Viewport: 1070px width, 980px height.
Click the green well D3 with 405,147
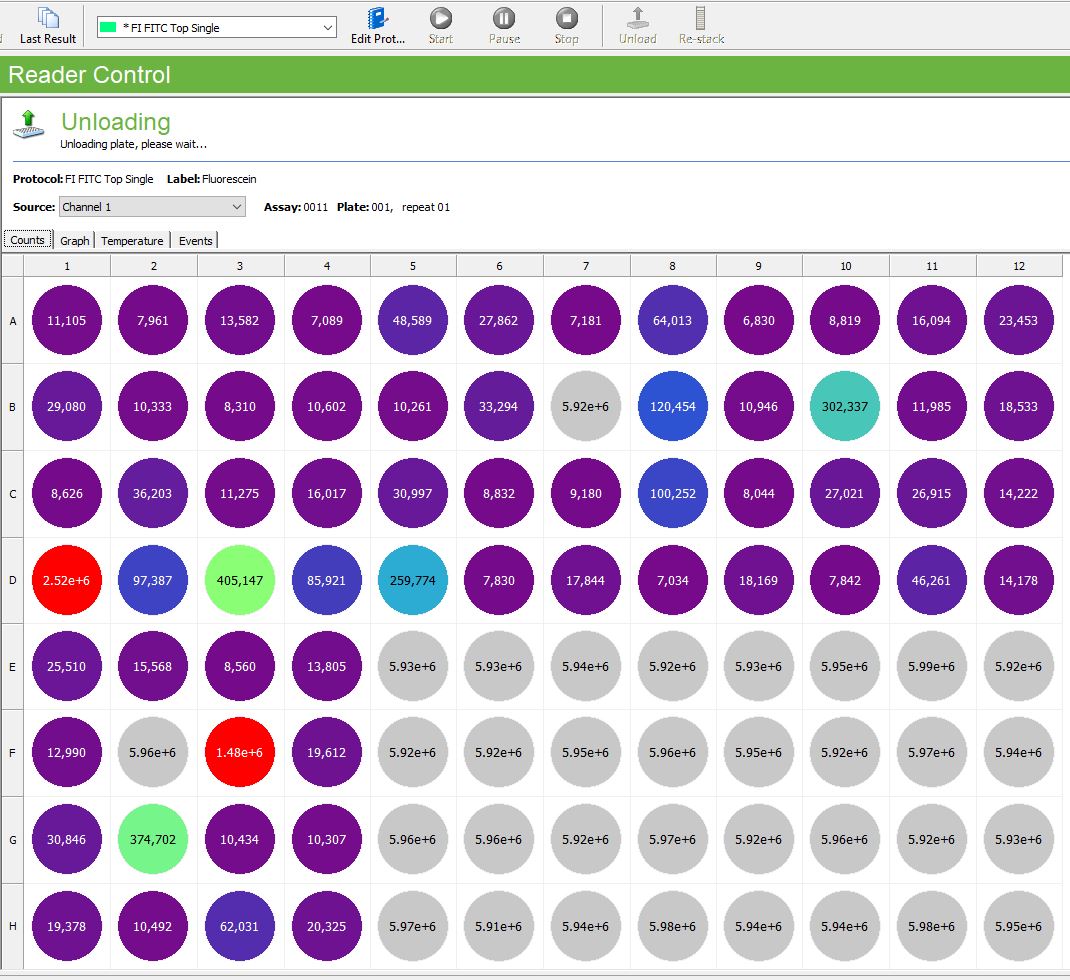[240, 580]
